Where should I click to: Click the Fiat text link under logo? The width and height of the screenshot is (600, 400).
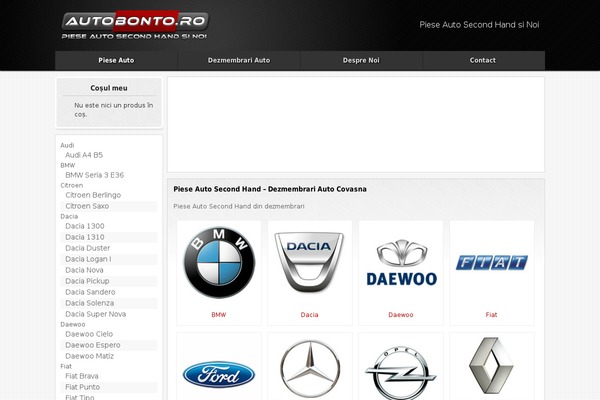coord(491,315)
